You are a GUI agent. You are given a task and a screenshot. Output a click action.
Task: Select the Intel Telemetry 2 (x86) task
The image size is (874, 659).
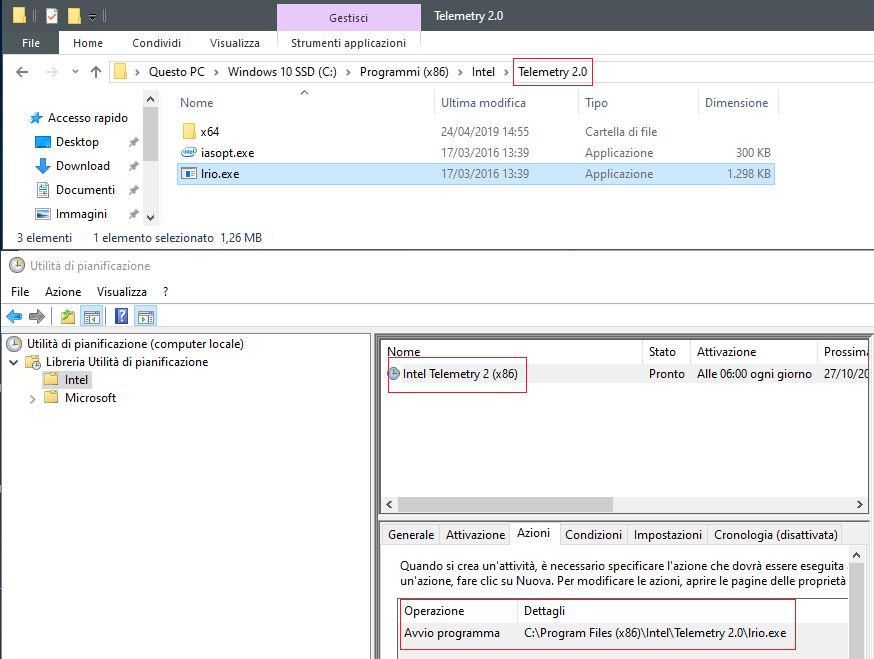[460, 374]
